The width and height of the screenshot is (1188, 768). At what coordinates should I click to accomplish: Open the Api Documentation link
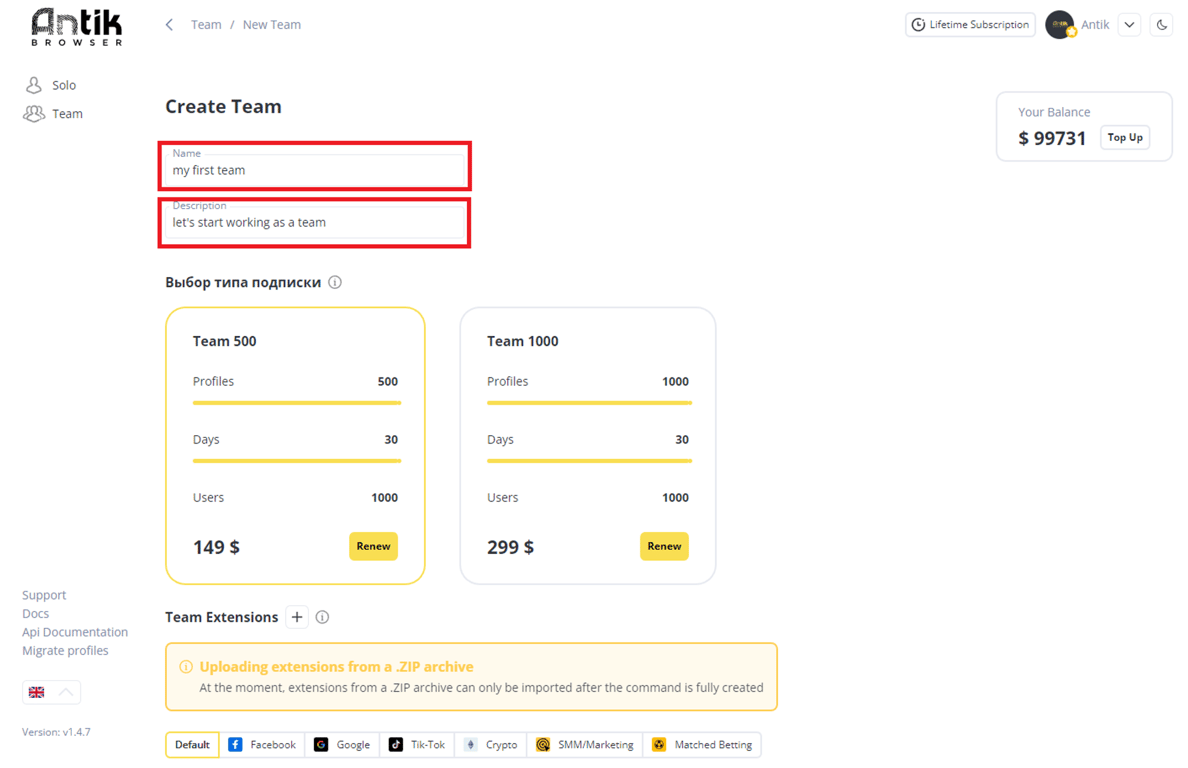(x=75, y=632)
